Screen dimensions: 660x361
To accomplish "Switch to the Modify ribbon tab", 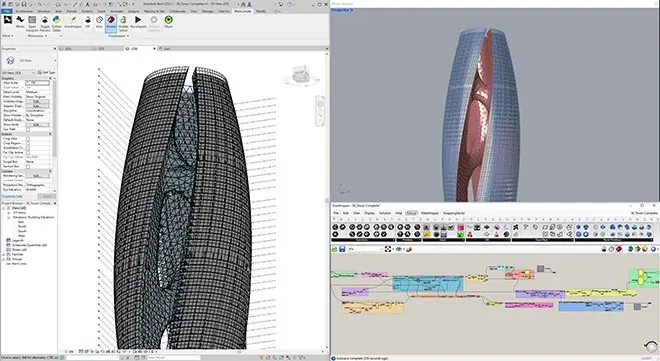I will click(x=261, y=11).
